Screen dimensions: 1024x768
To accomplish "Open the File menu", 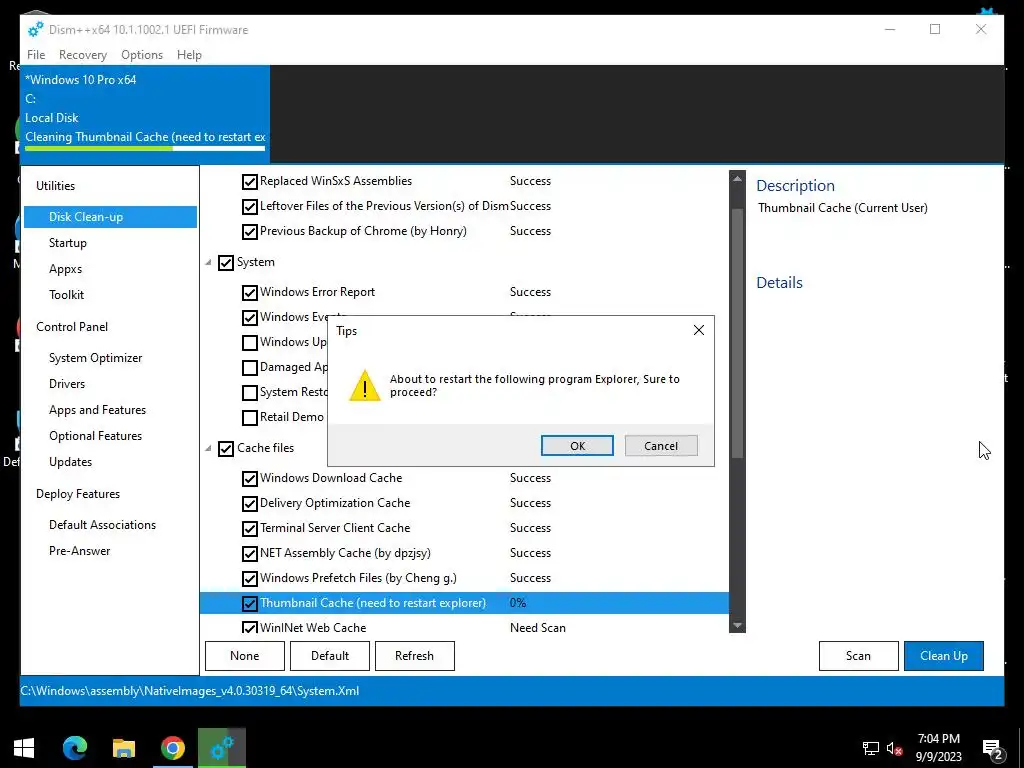I will tap(36, 55).
